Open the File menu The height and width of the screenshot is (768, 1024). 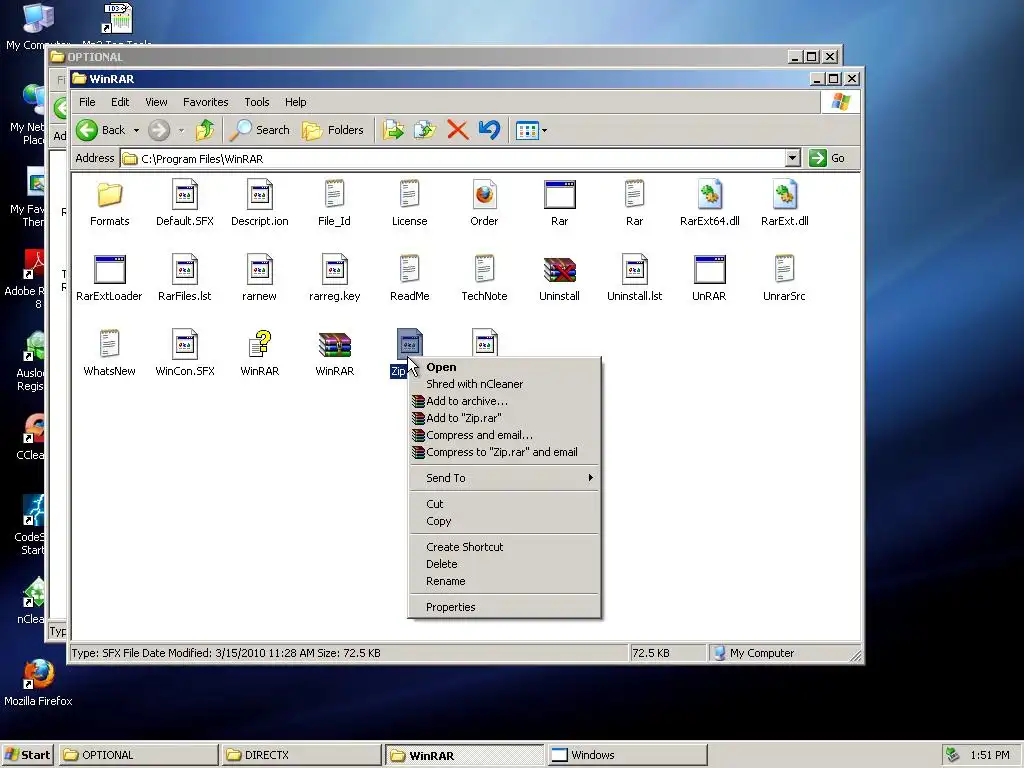pyautogui.click(x=87, y=102)
